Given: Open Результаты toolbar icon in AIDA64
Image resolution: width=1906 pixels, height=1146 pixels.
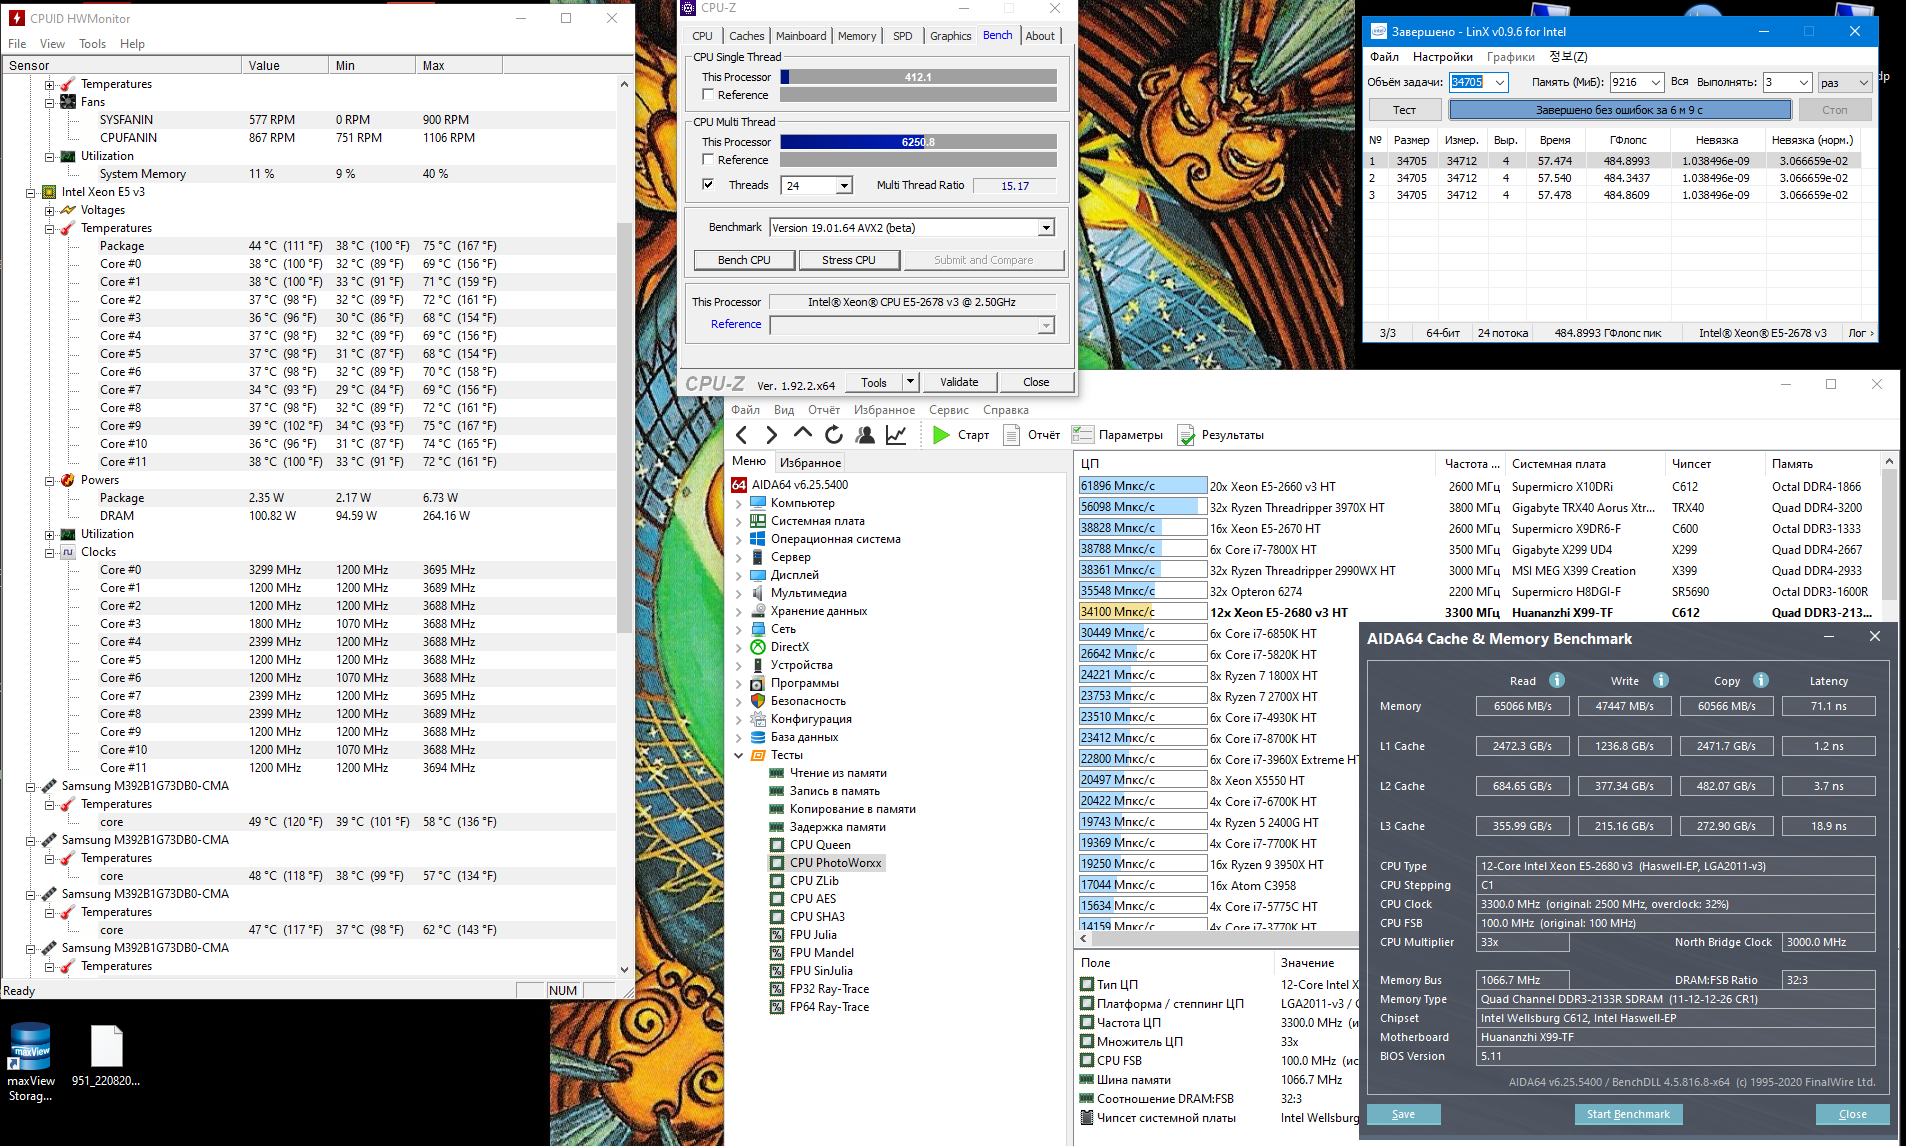Looking at the screenshot, I should pos(1186,435).
